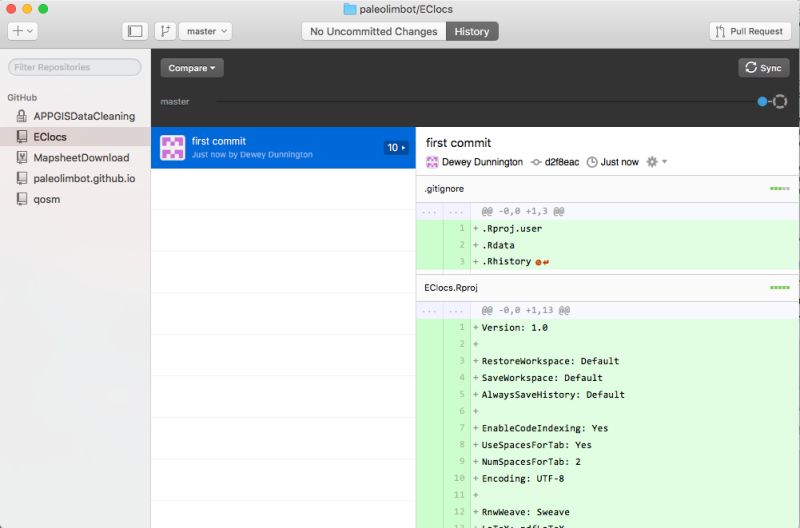Click the 'SaveWorkspace: Default' line
Screen dimensions: 800x528
tap(608, 378)
